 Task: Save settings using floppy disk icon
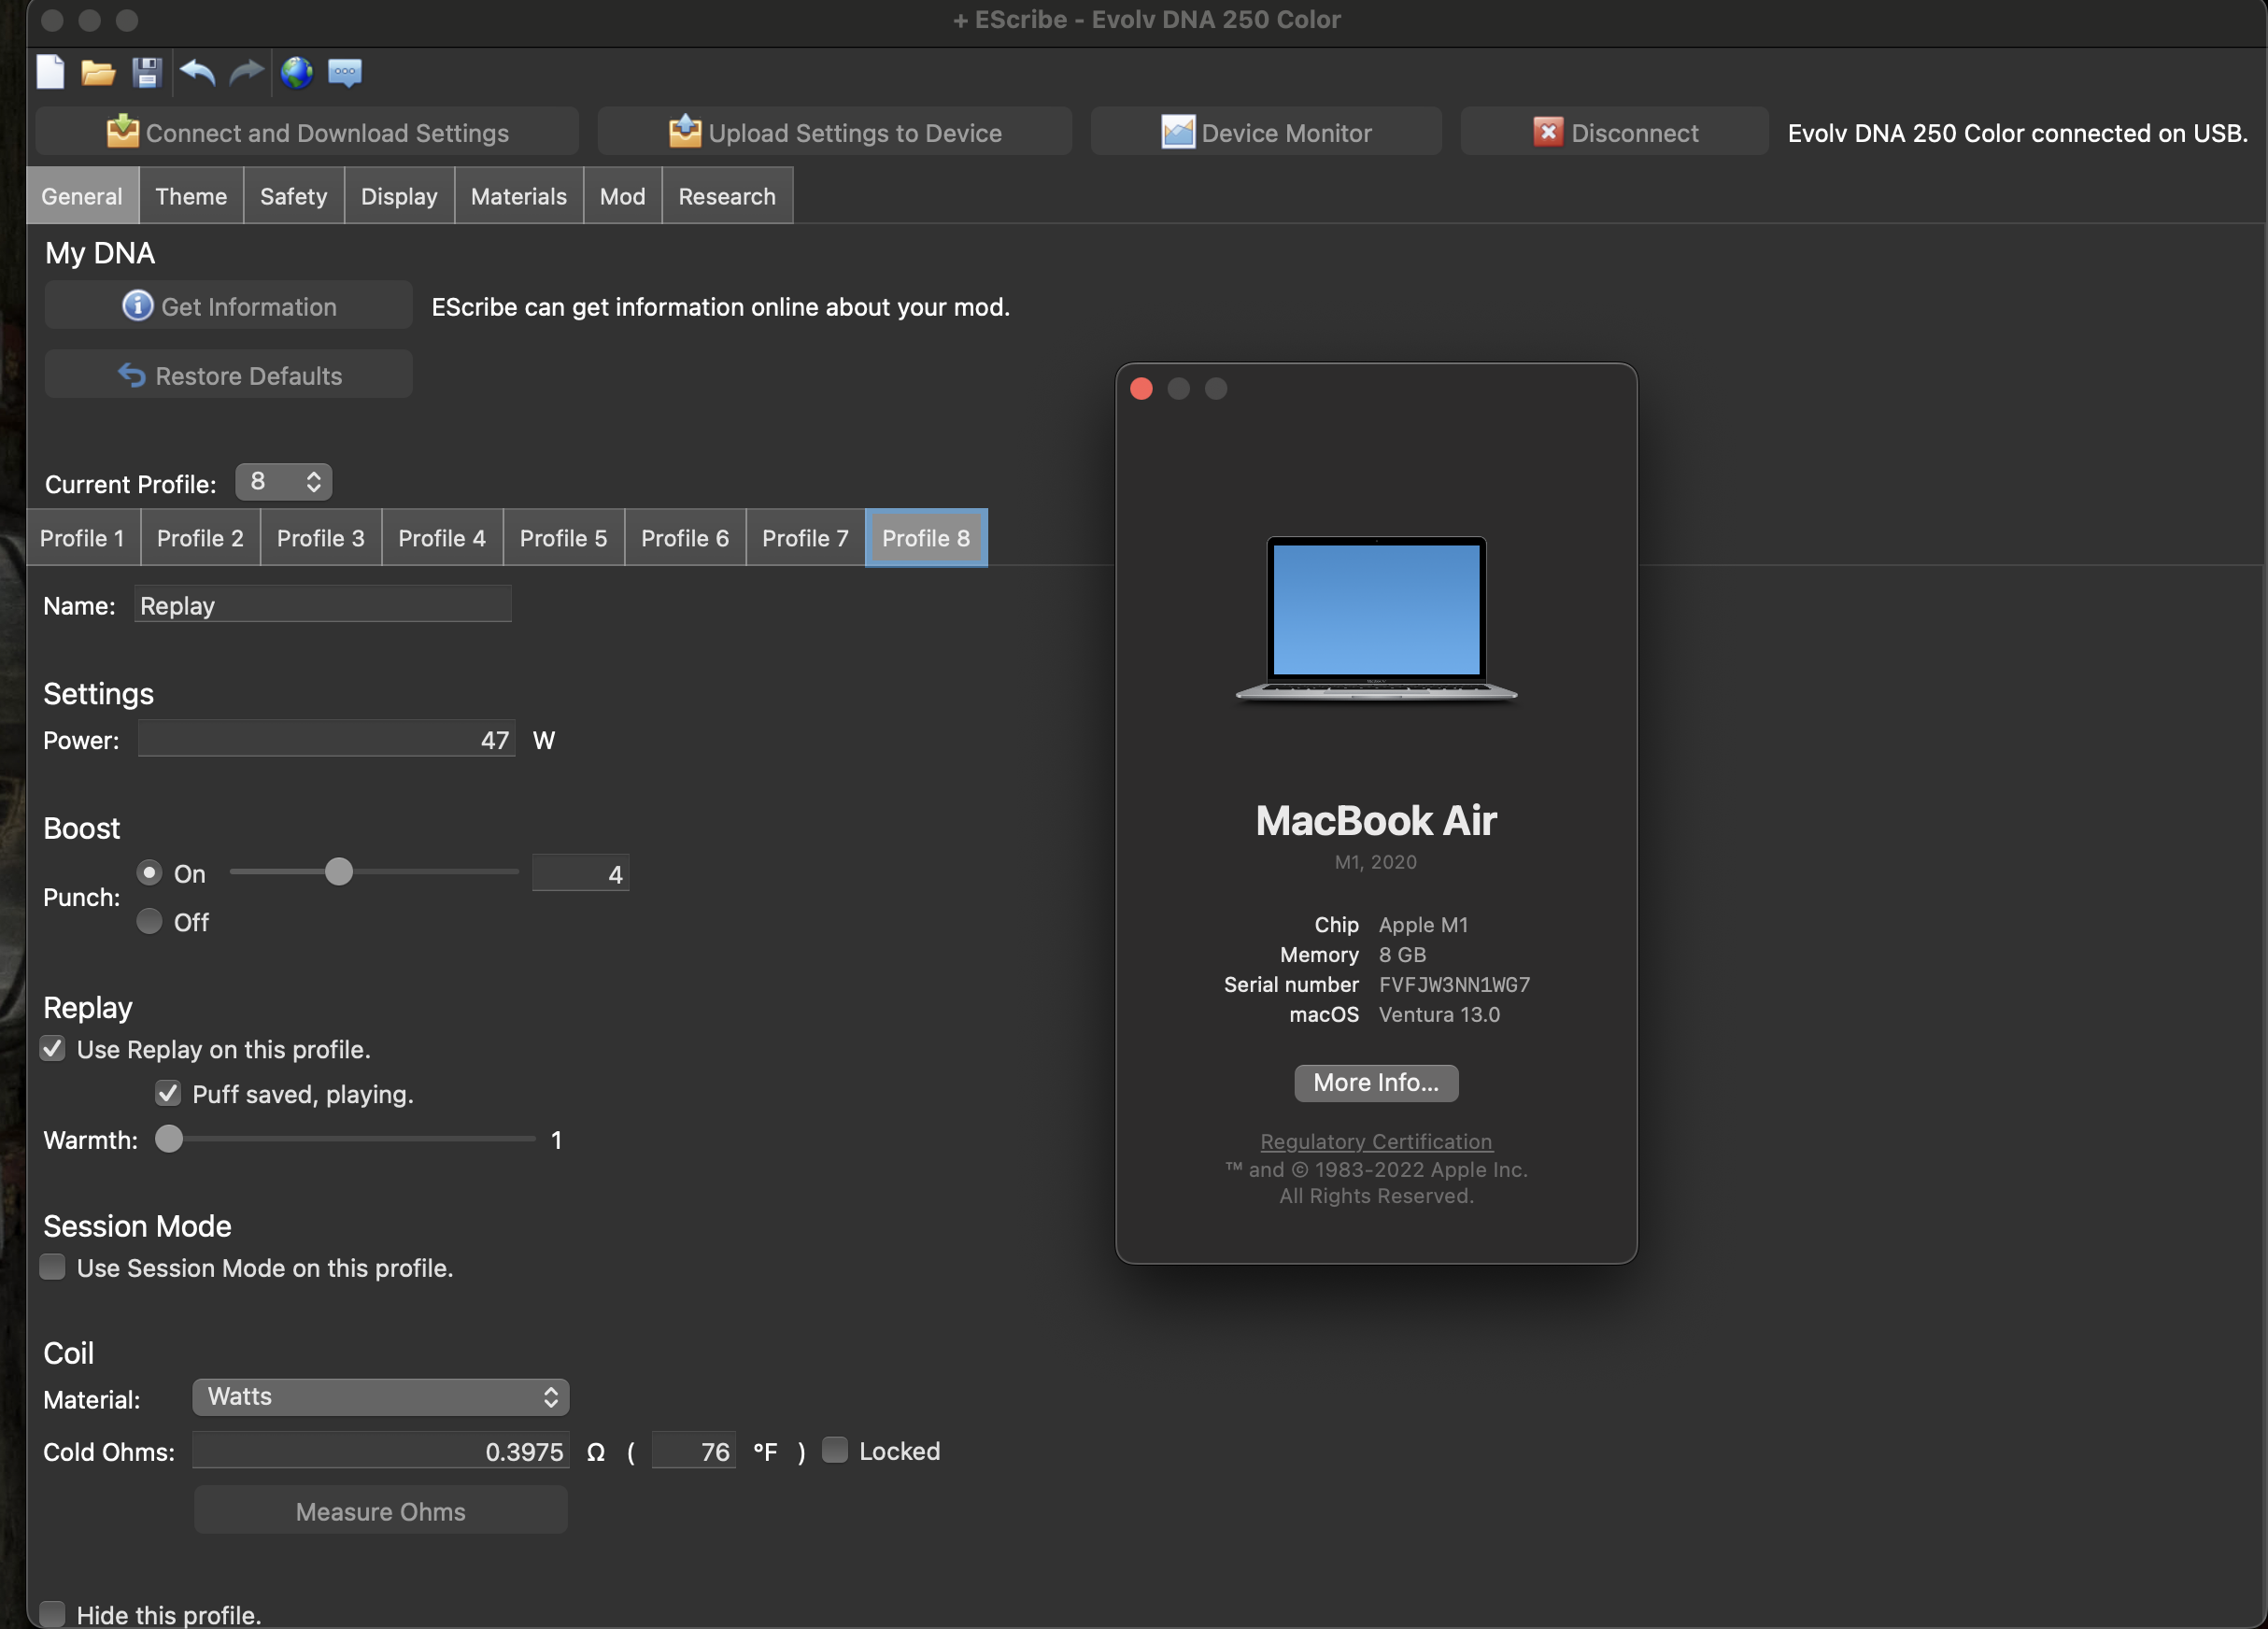click(147, 72)
